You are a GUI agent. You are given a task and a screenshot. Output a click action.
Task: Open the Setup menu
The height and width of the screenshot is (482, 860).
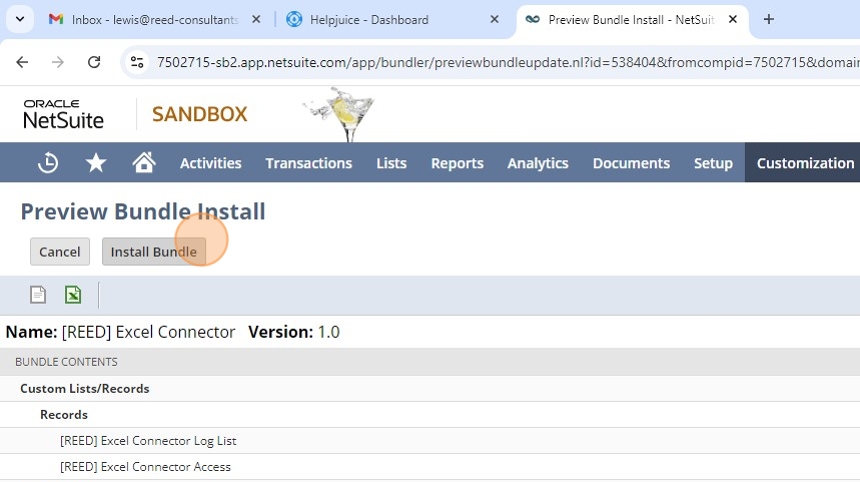click(713, 163)
